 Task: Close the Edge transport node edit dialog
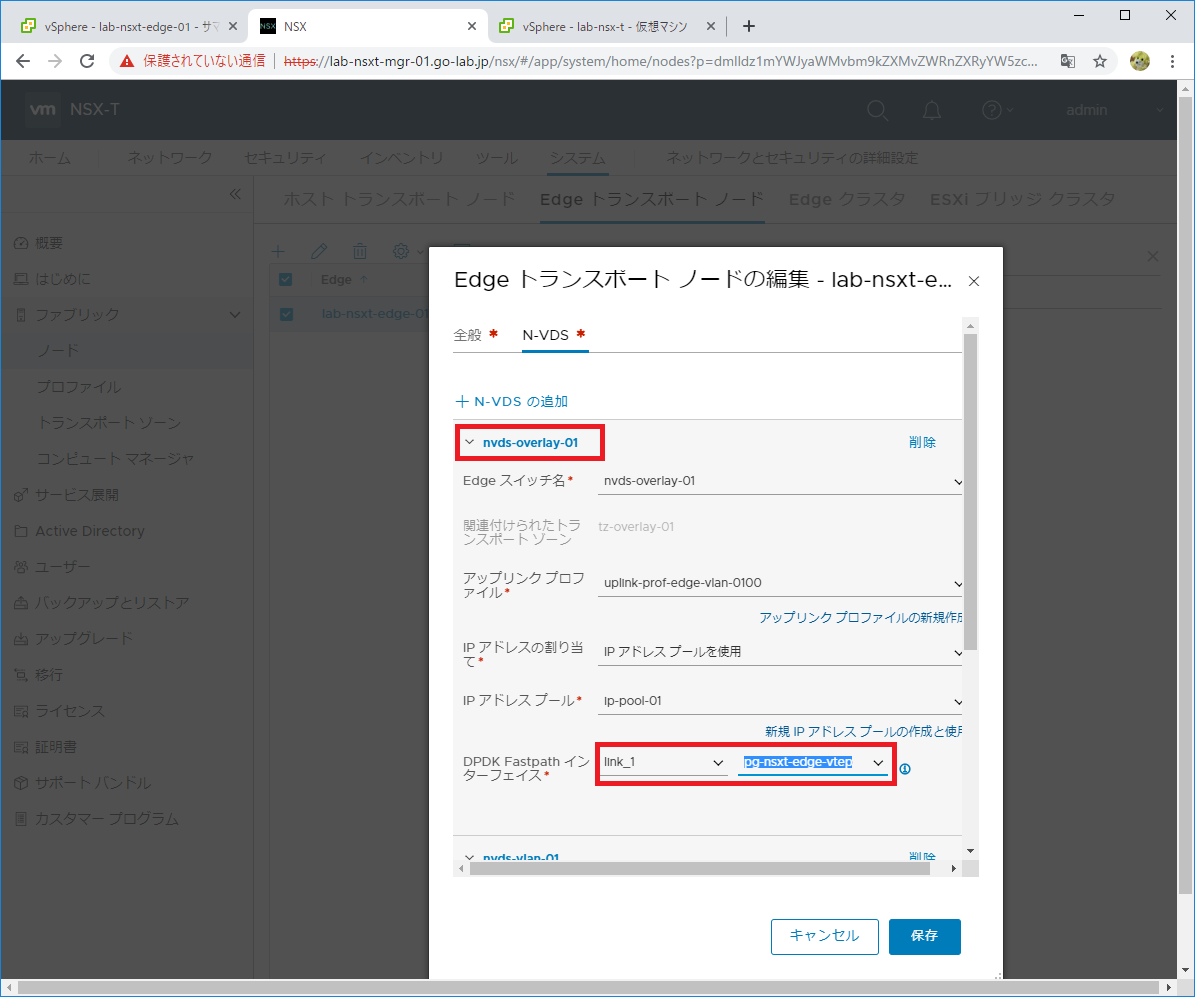pyautogui.click(x=973, y=281)
